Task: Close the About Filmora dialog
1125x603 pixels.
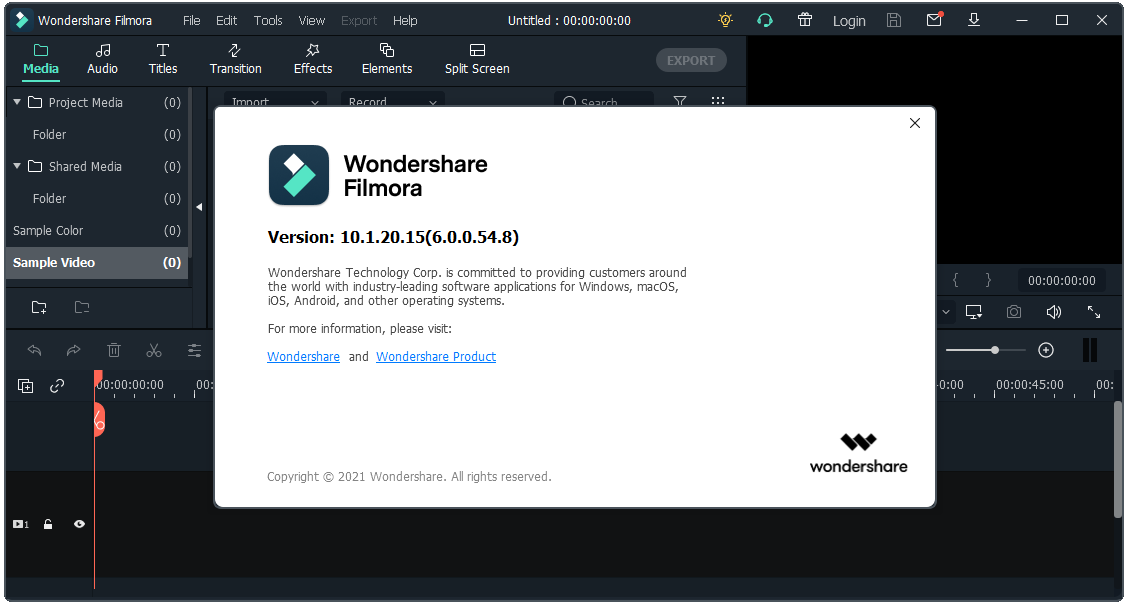Action: tap(915, 123)
